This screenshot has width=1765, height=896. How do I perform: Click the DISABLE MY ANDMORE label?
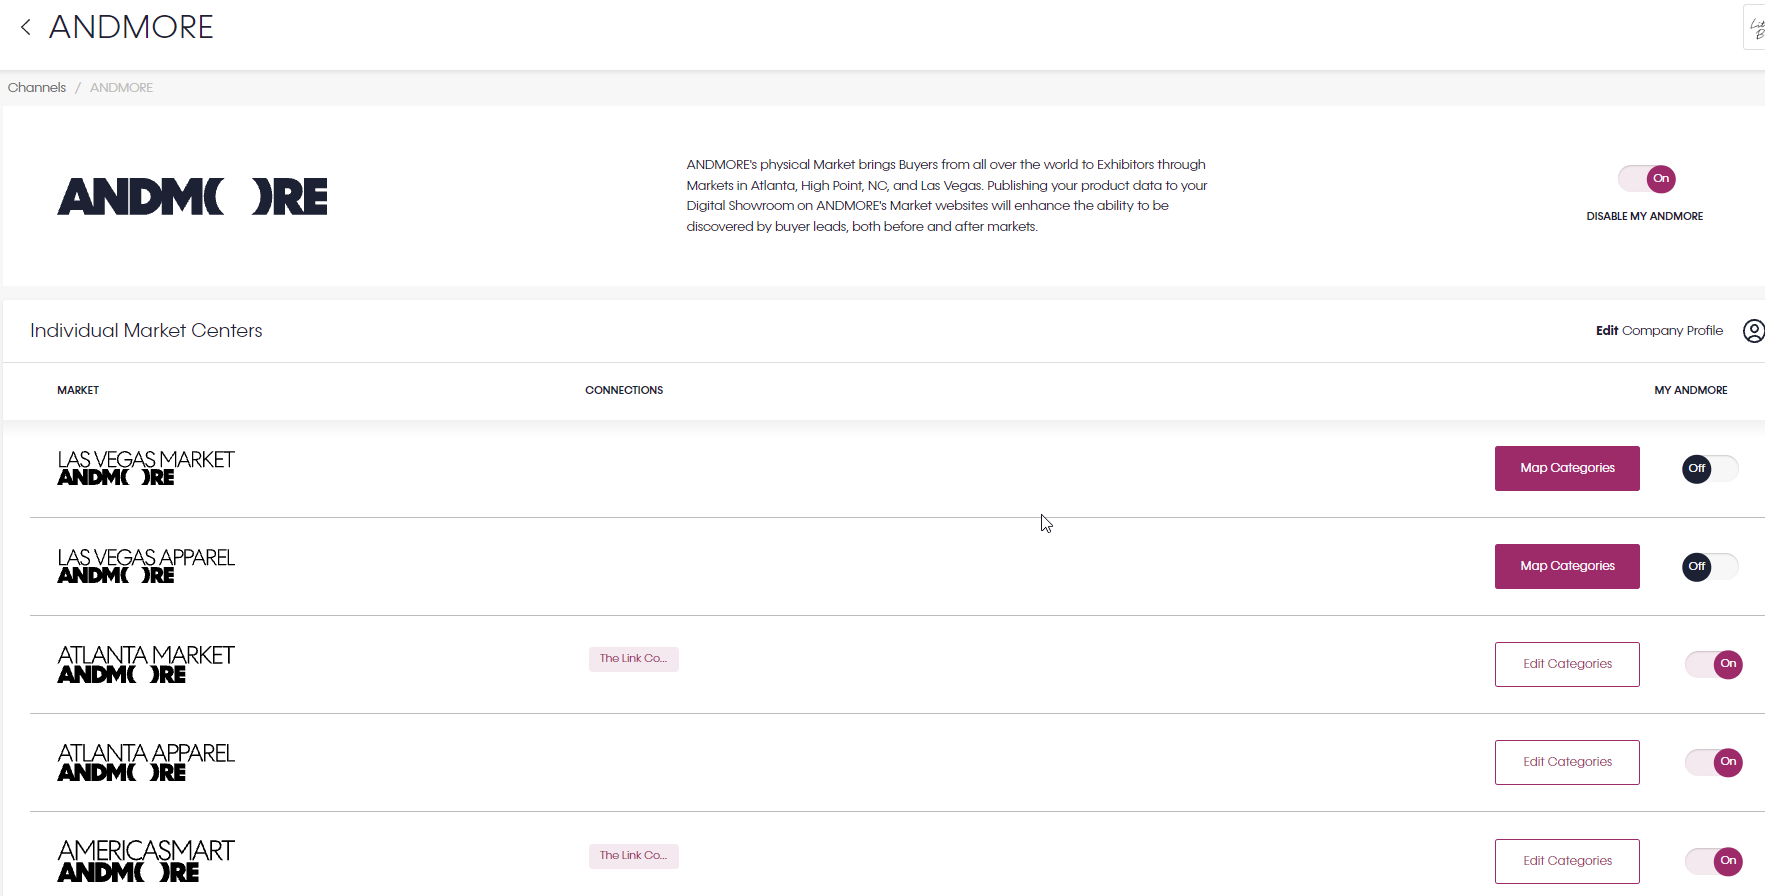coord(1645,216)
